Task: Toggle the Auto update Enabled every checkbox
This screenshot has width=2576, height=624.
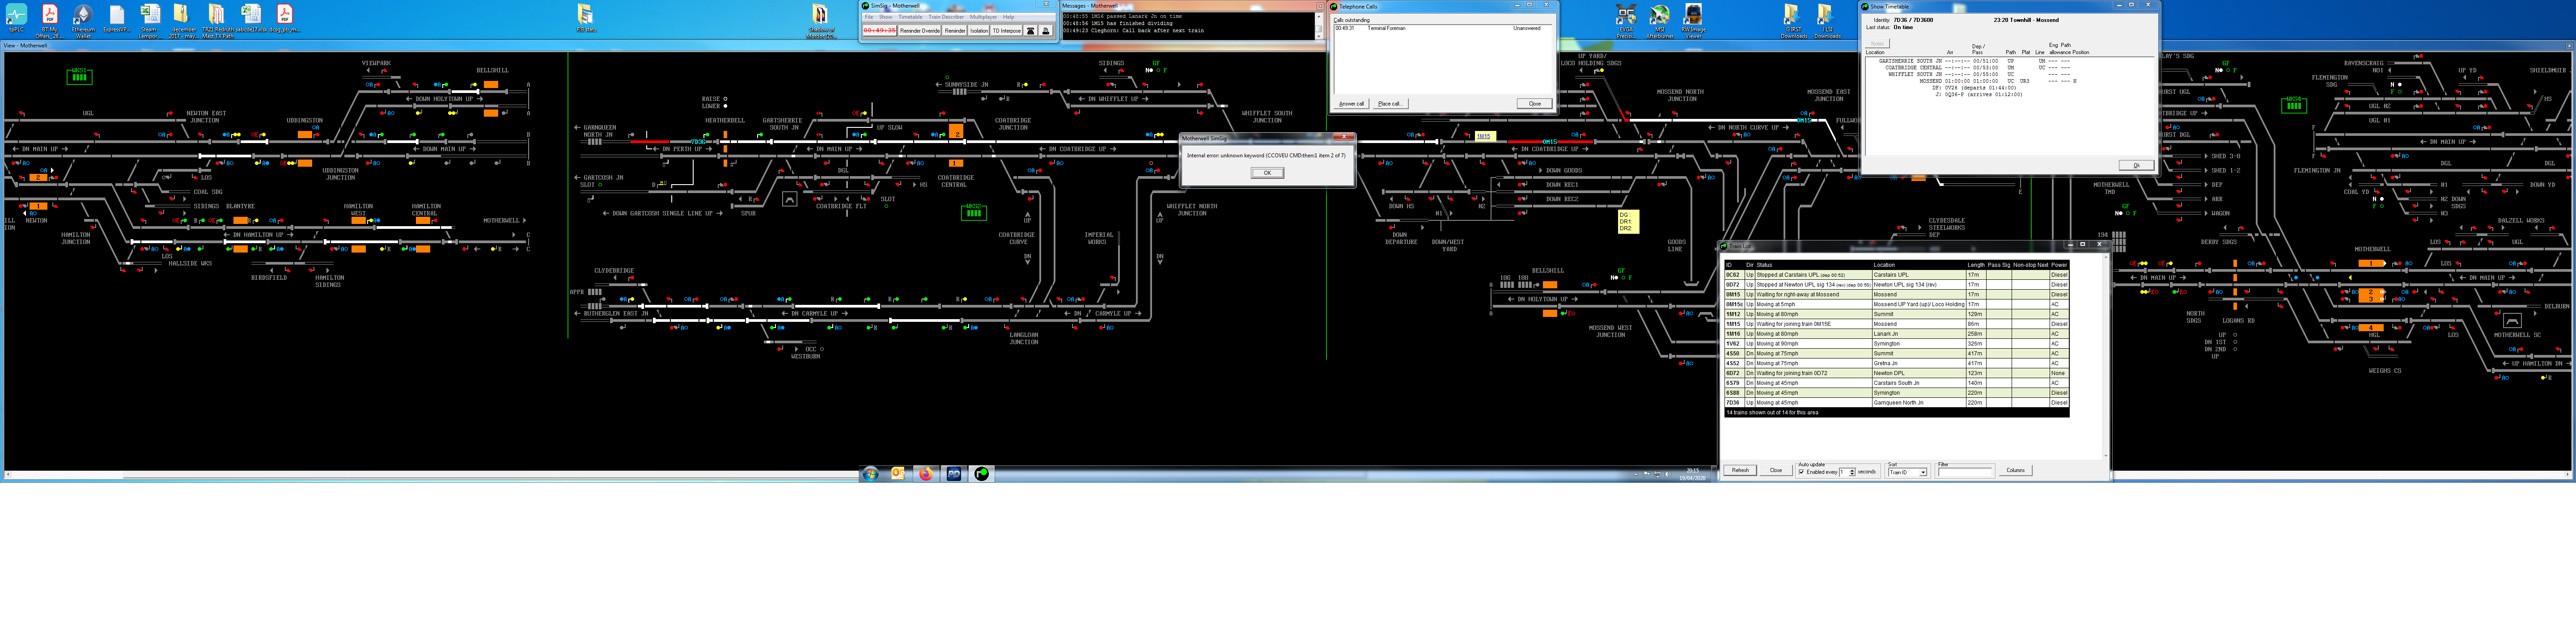Action: point(1801,472)
